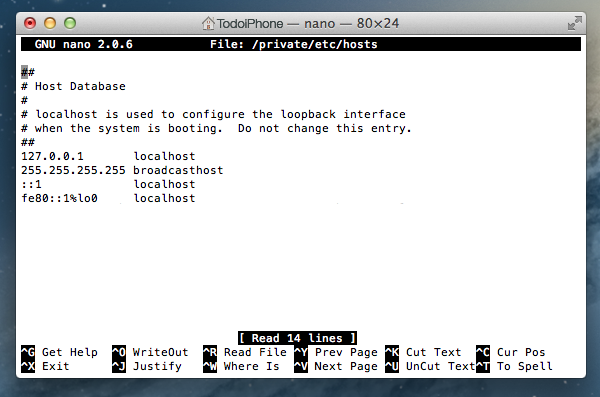Click 'localhost' on the fe80::1%lo0 line
The image size is (600, 397).
point(164,198)
